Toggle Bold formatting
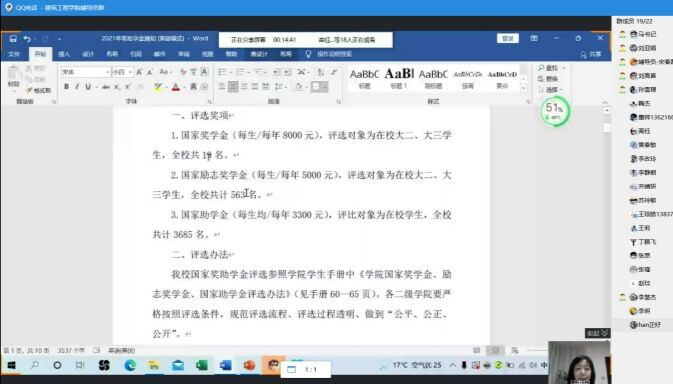The width and height of the screenshot is (673, 384). coord(67,87)
